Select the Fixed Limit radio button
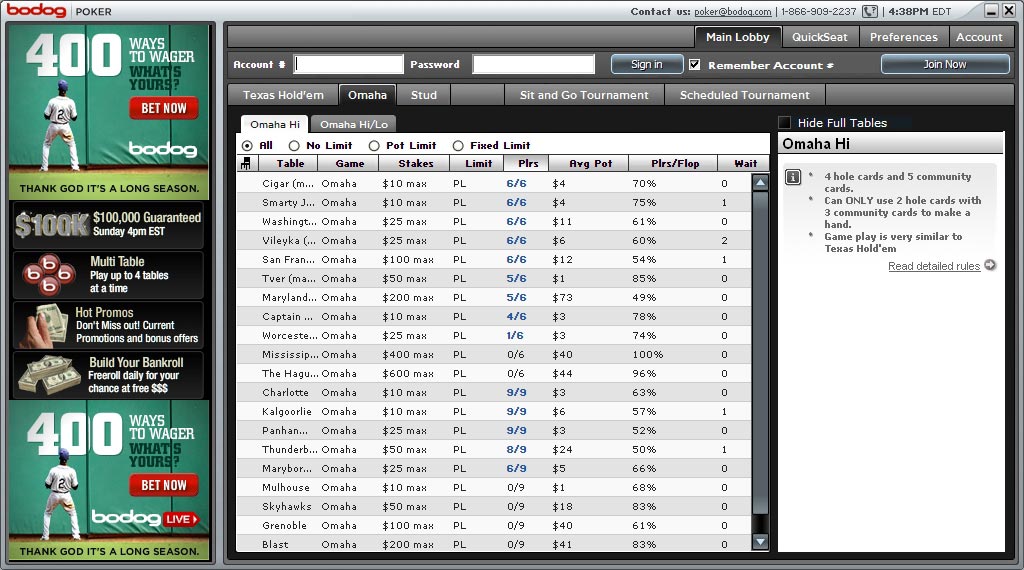This screenshot has height=570, width=1024. 458,146
